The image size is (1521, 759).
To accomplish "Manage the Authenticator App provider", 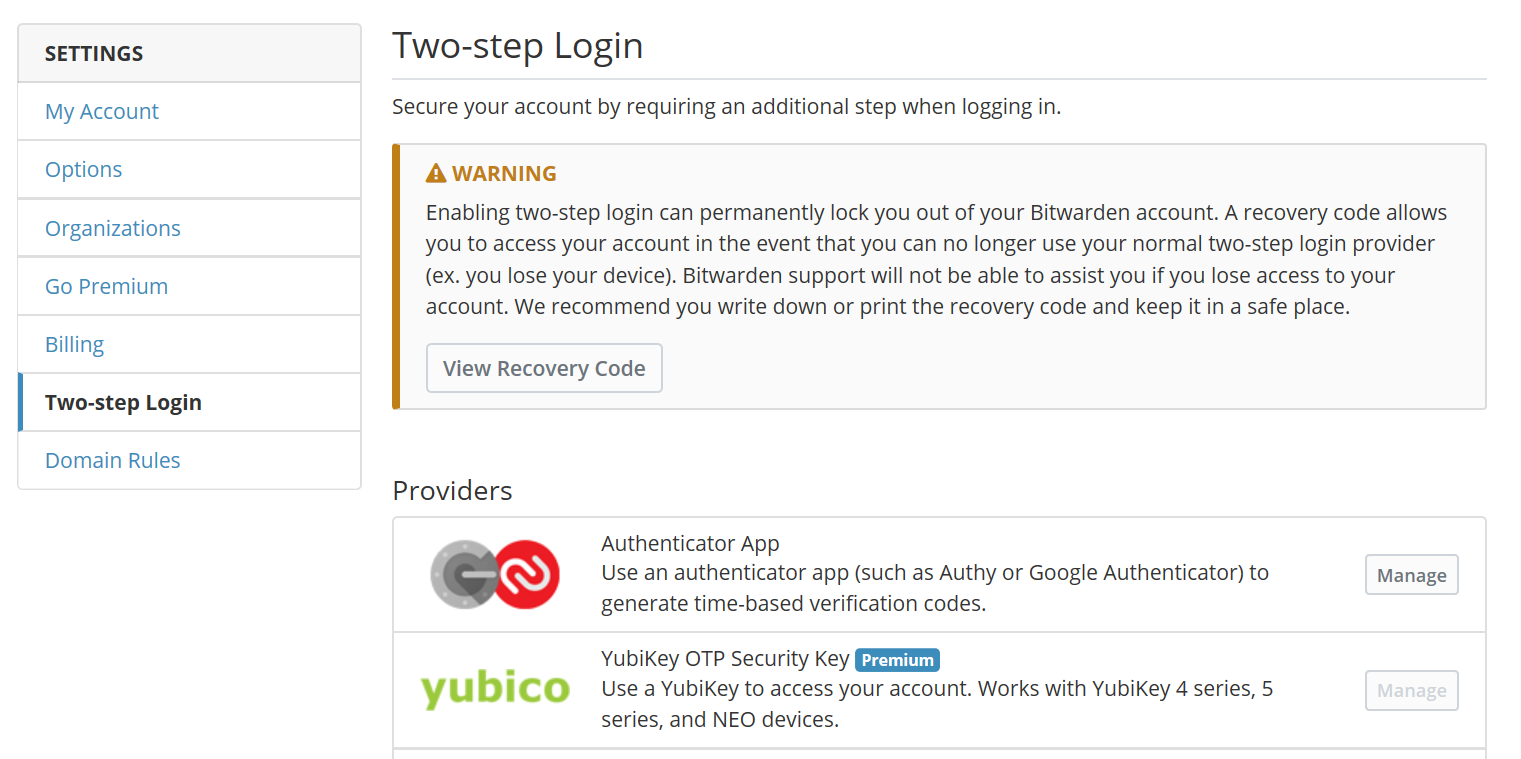I will pyautogui.click(x=1411, y=575).
